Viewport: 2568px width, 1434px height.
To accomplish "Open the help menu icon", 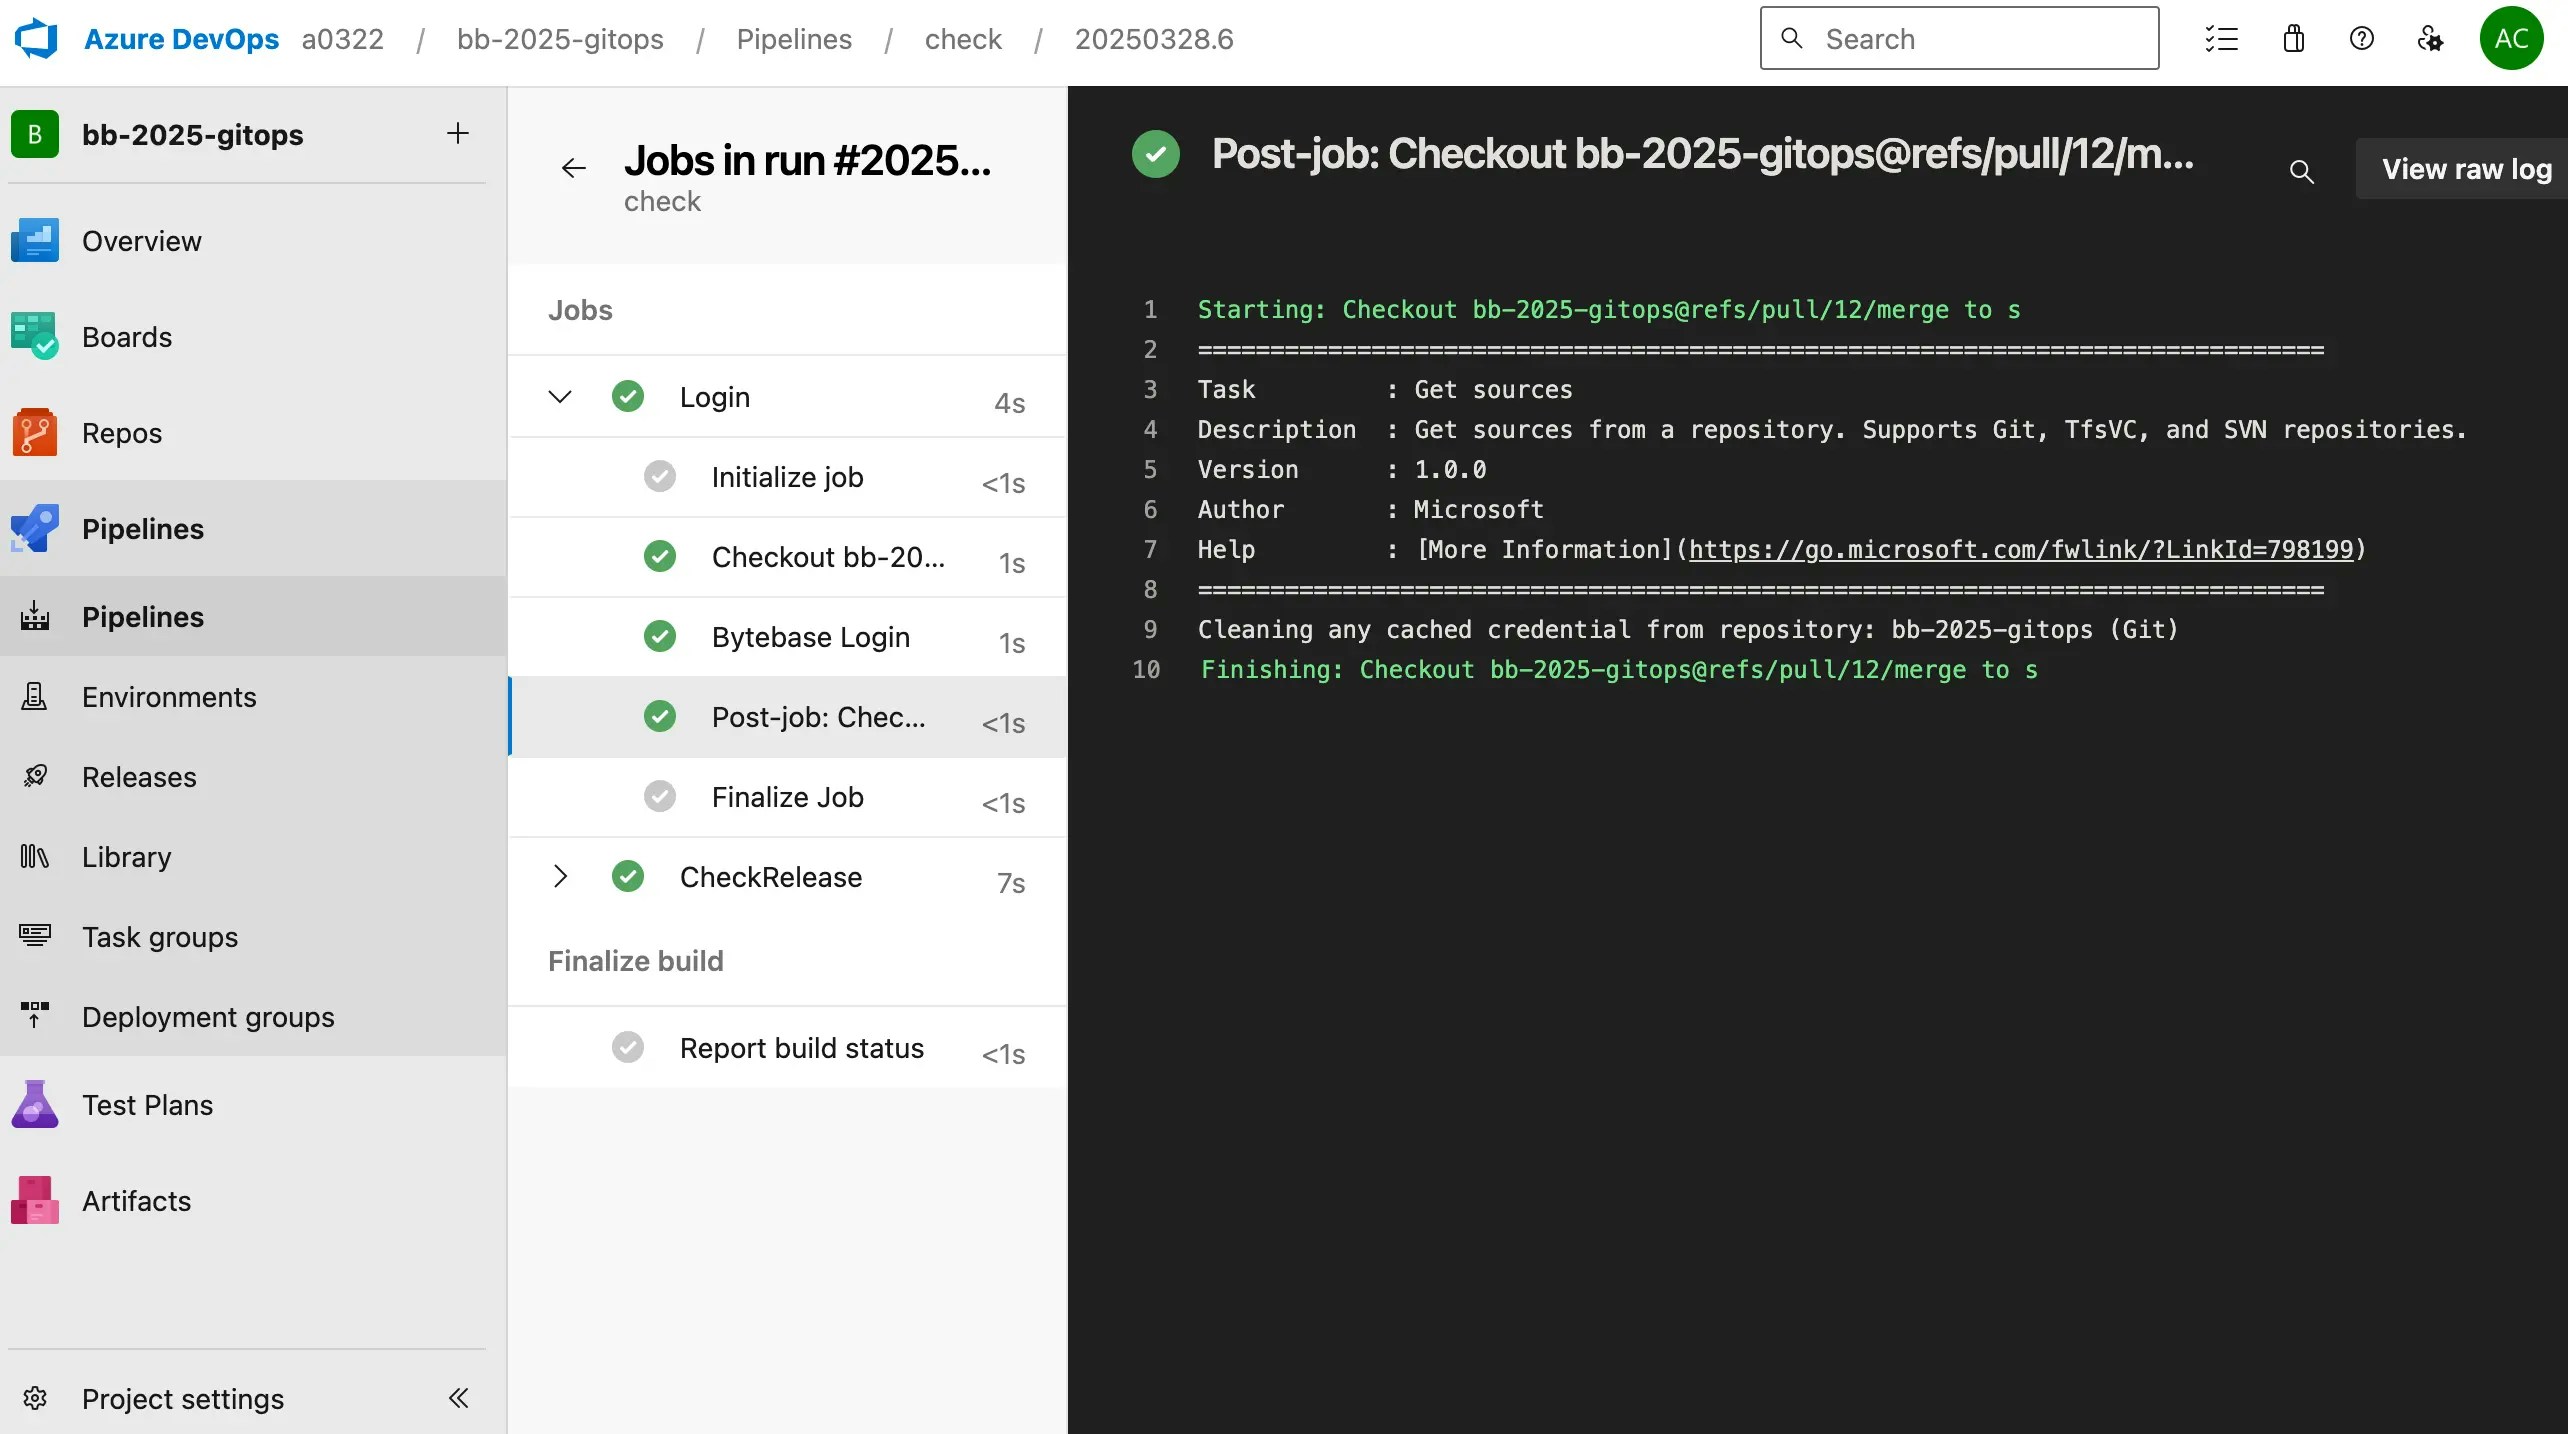I will (2362, 38).
